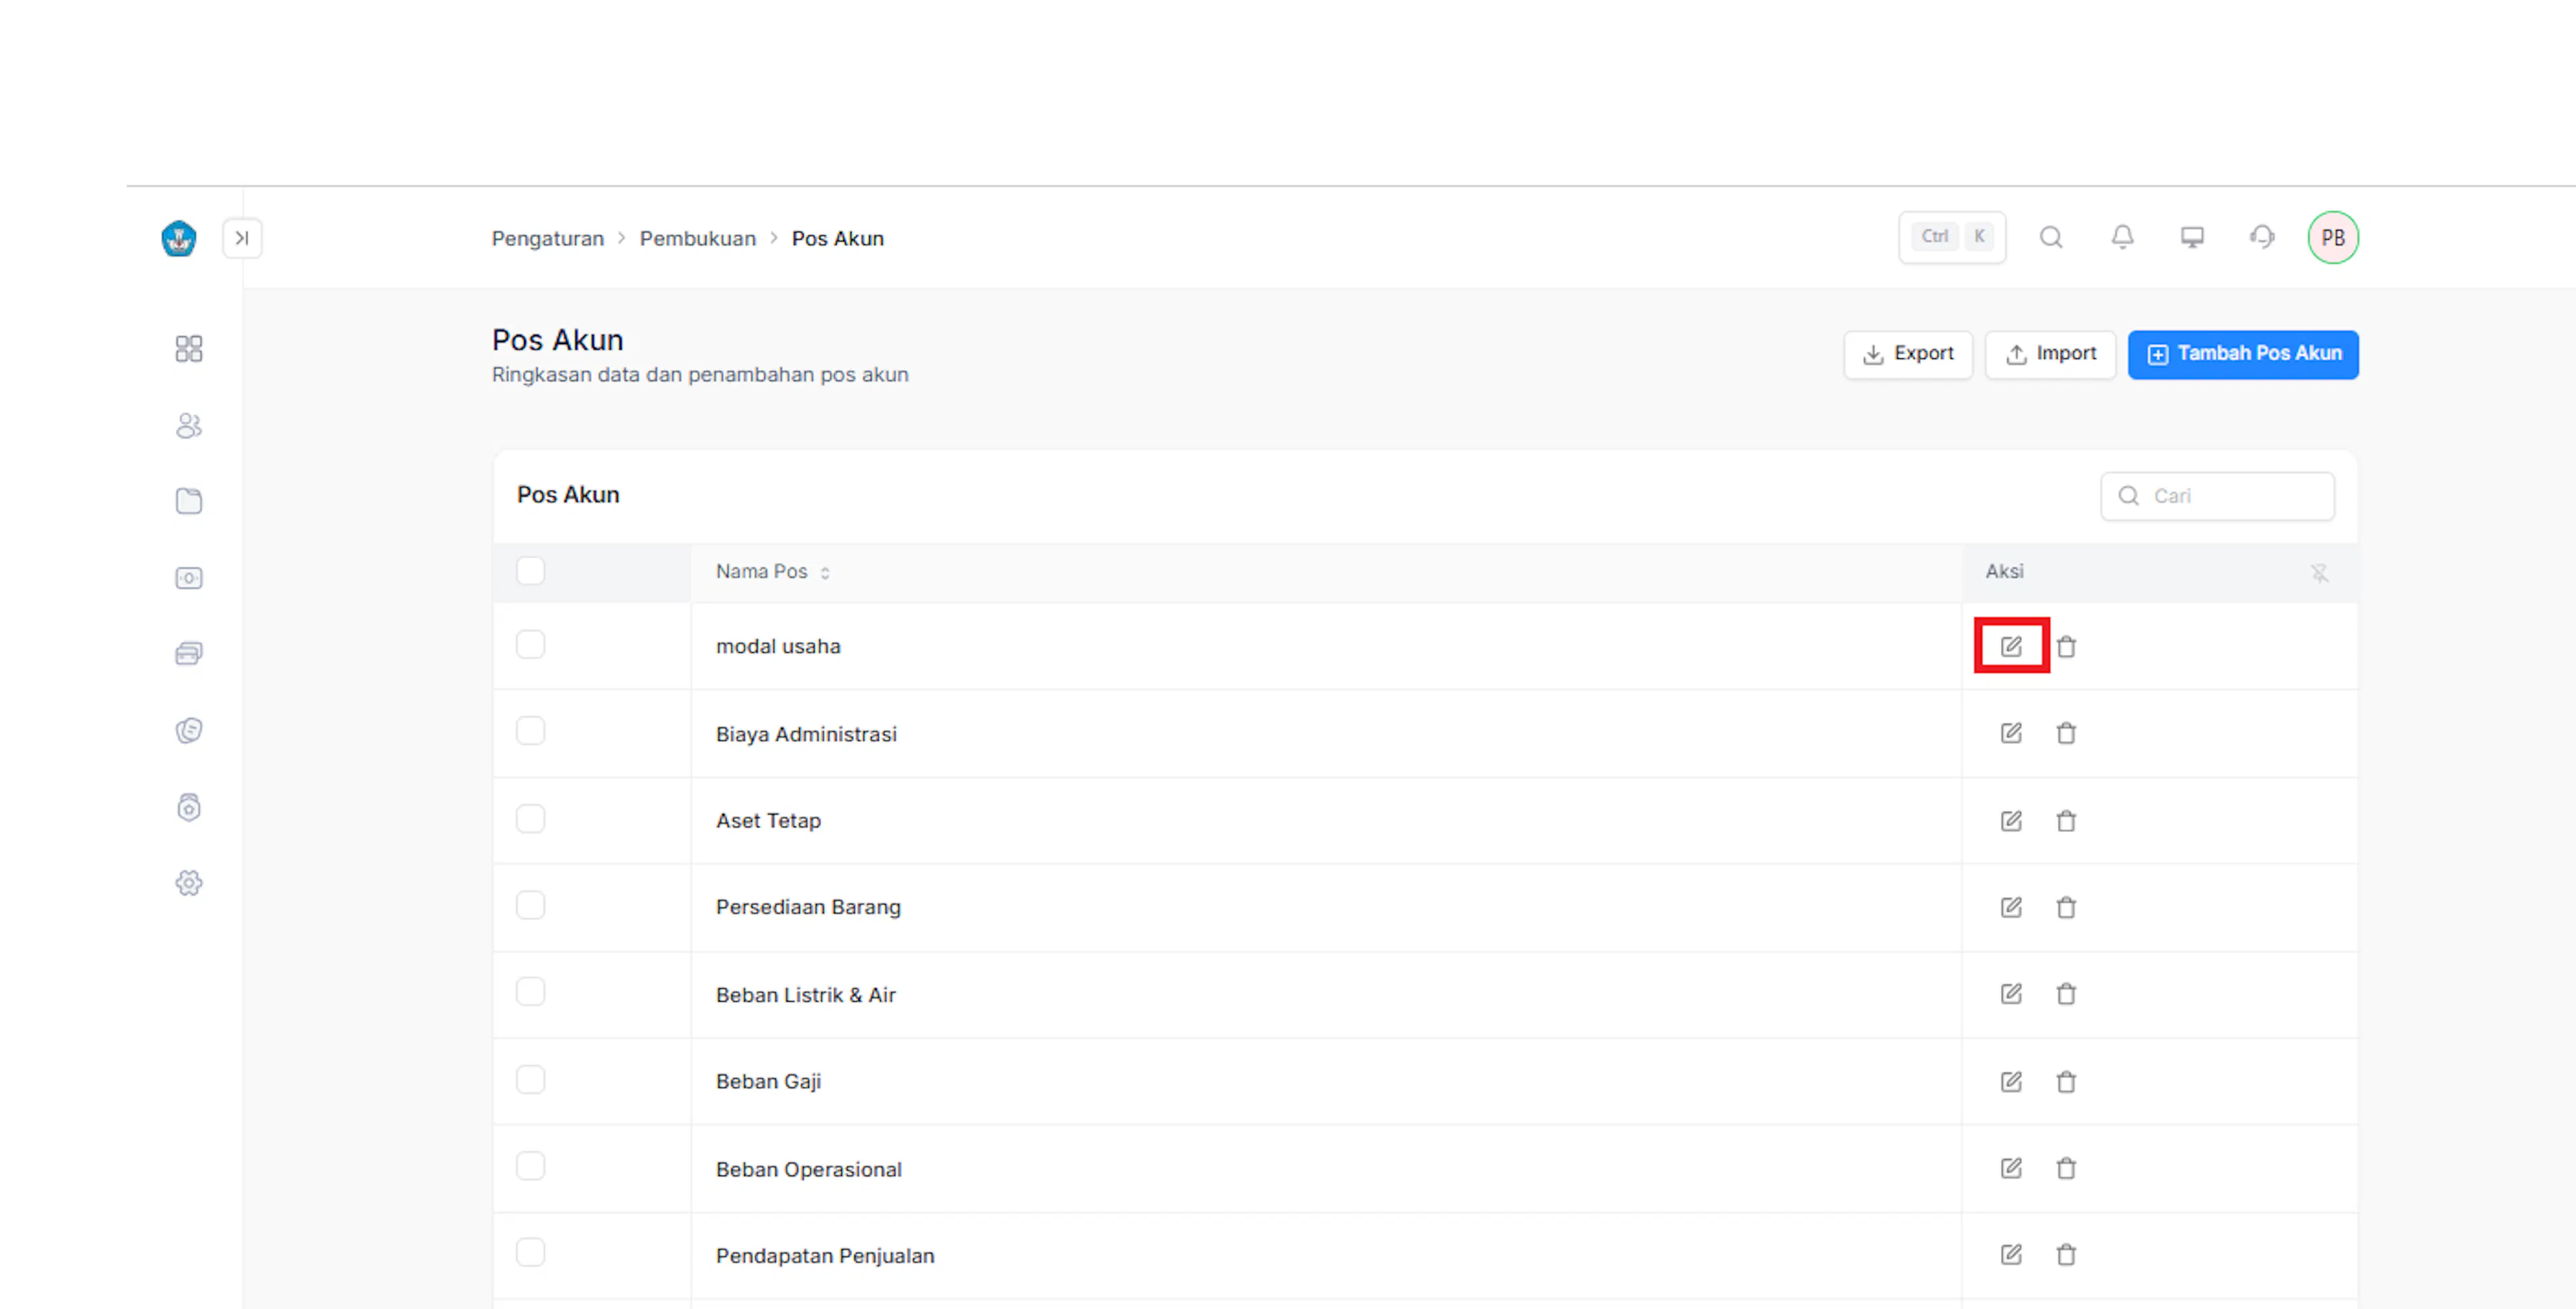Screen dimensions: 2576x1309
Task: Edit the Pendapatan Penjualan entry
Action: point(2011,1254)
